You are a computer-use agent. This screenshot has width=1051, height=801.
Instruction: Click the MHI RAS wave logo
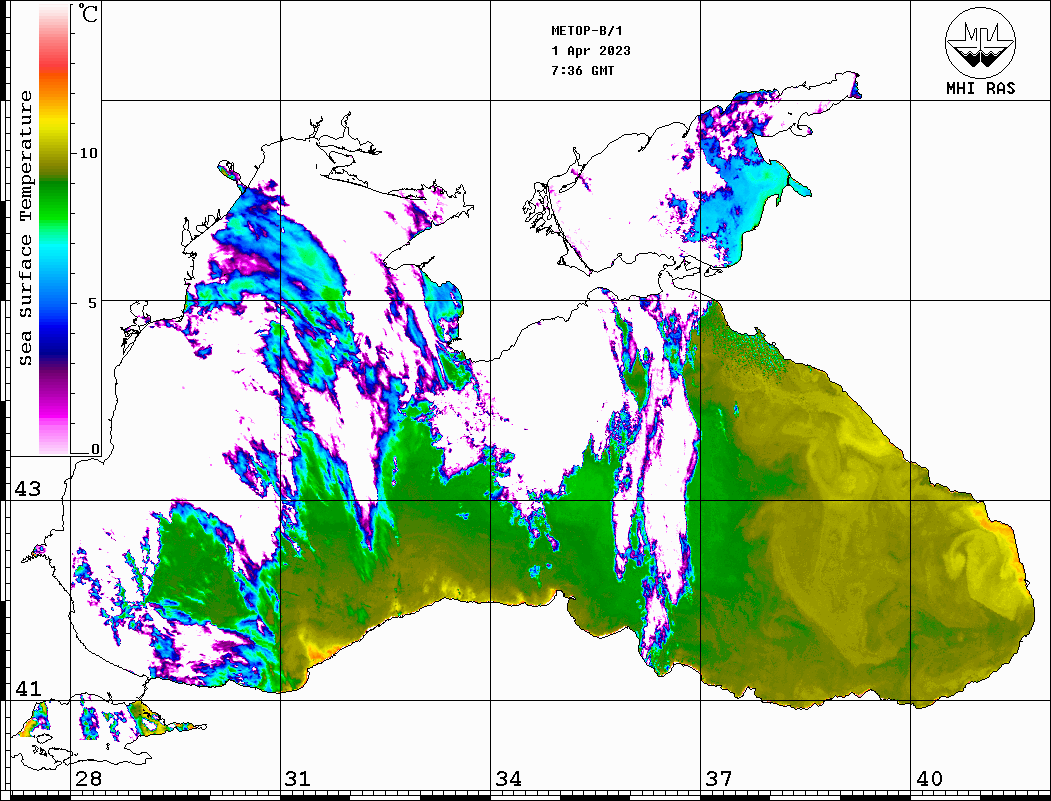tap(980, 42)
